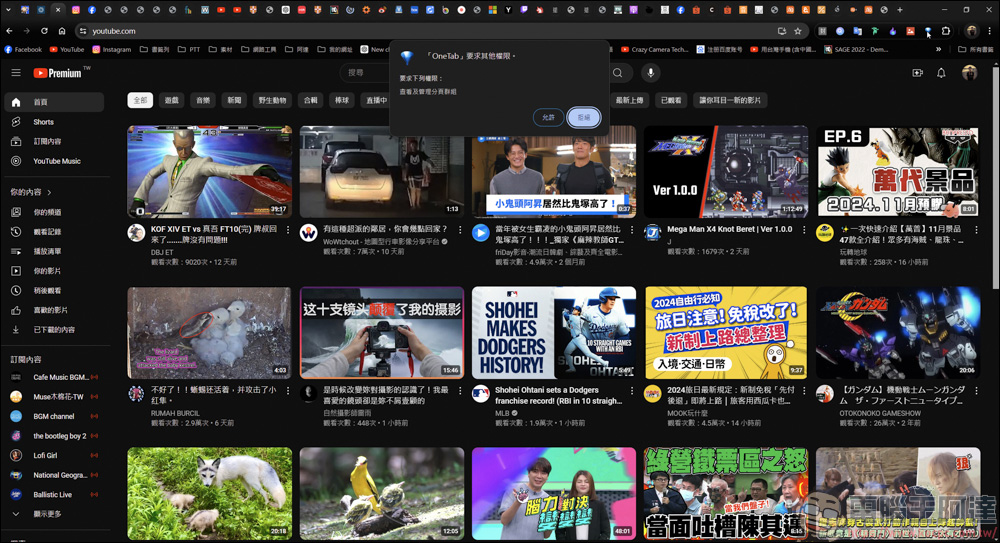Viewport: 1000px width, 543px height.
Task: Go back with the browser back arrow
Action: [9, 31]
